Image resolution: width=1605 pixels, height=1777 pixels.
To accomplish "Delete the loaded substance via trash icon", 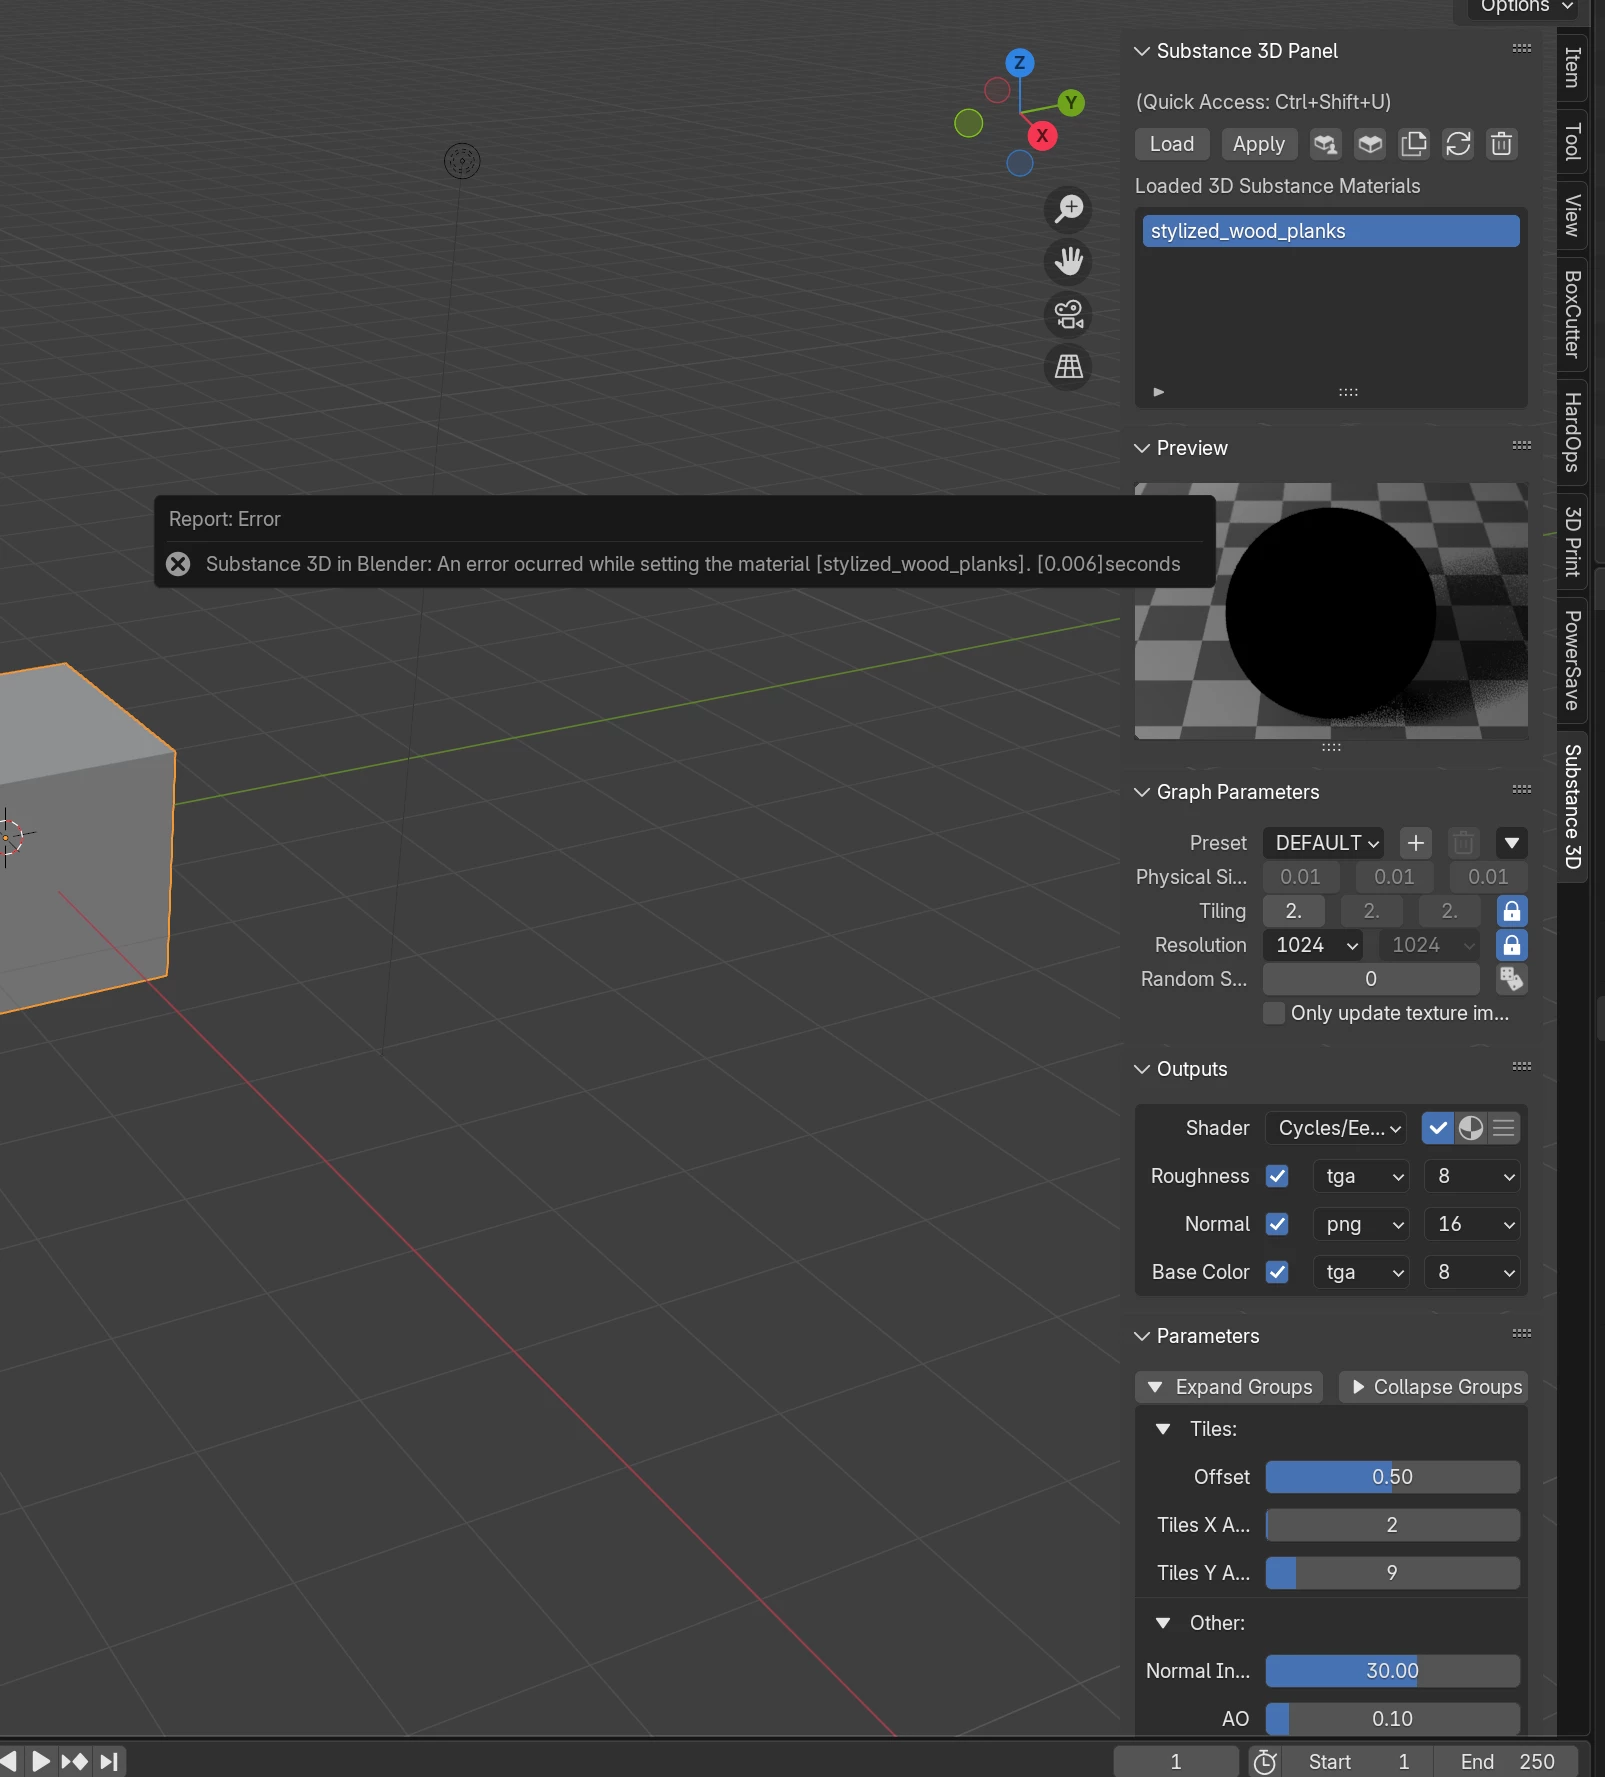I will click(1502, 144).
